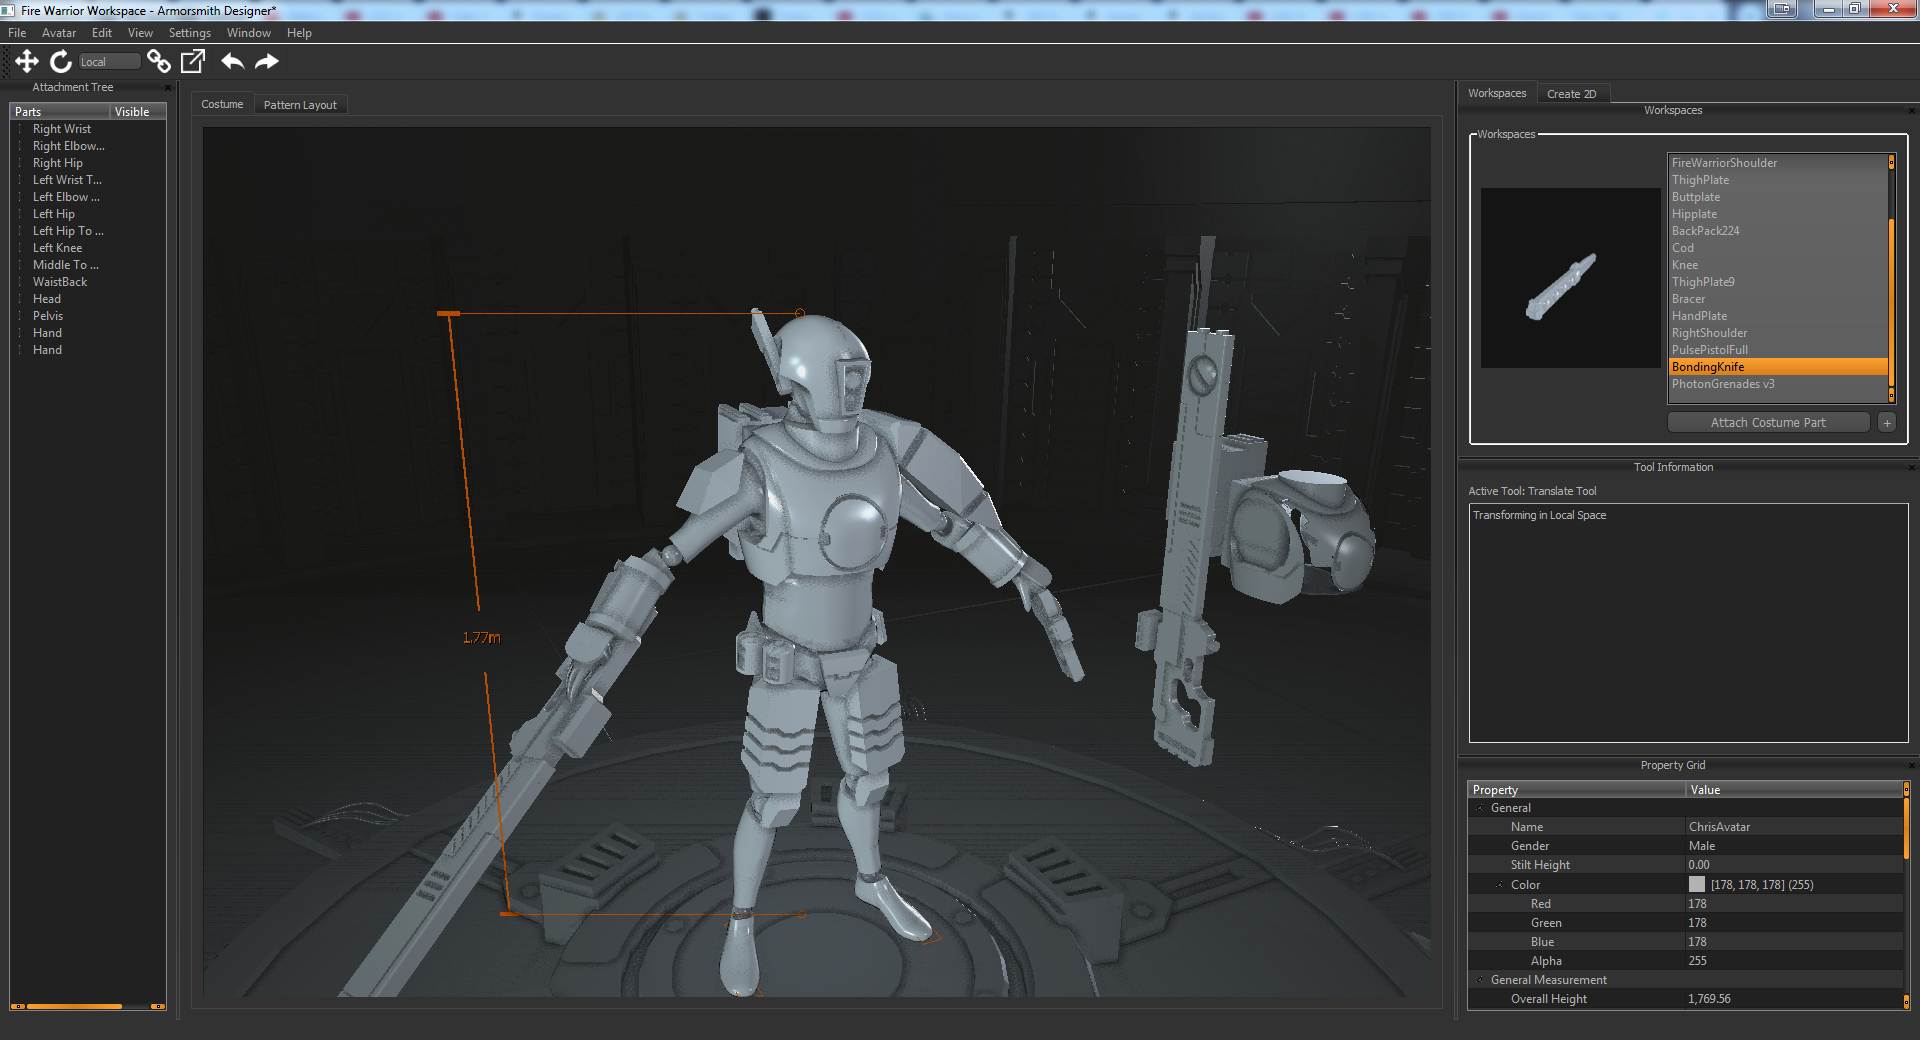Collapse the General property group

pyautogui.click(x=1480, y=808)
